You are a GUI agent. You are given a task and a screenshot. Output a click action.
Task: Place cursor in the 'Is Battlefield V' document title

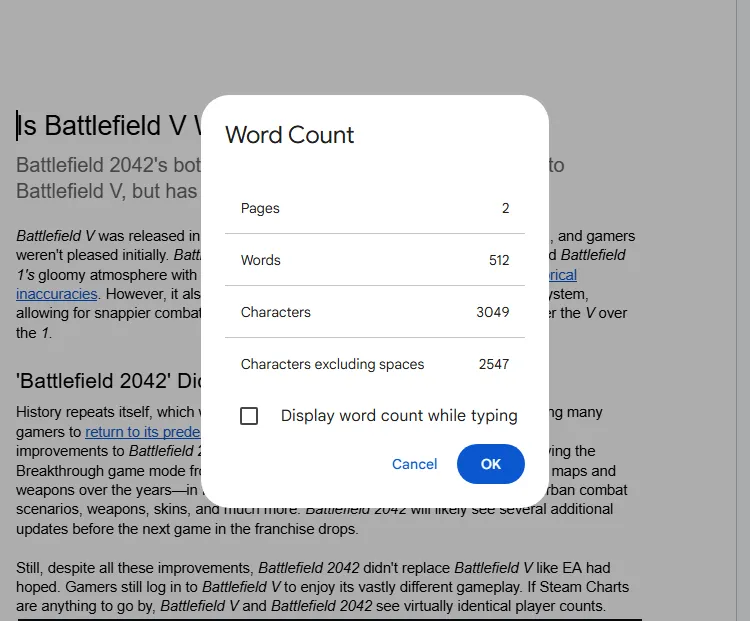(109, 125)
